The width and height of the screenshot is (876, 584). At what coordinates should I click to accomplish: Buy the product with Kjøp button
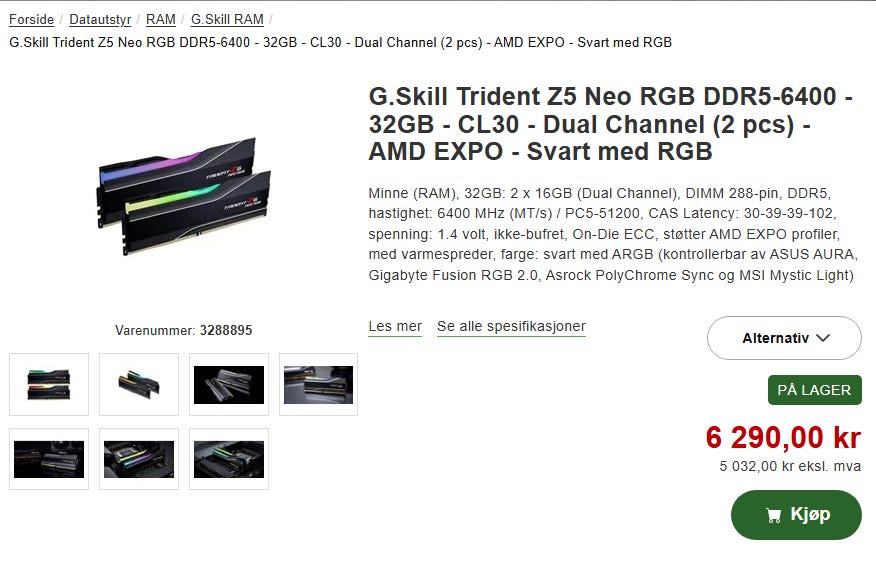click(x=796, y=515)
